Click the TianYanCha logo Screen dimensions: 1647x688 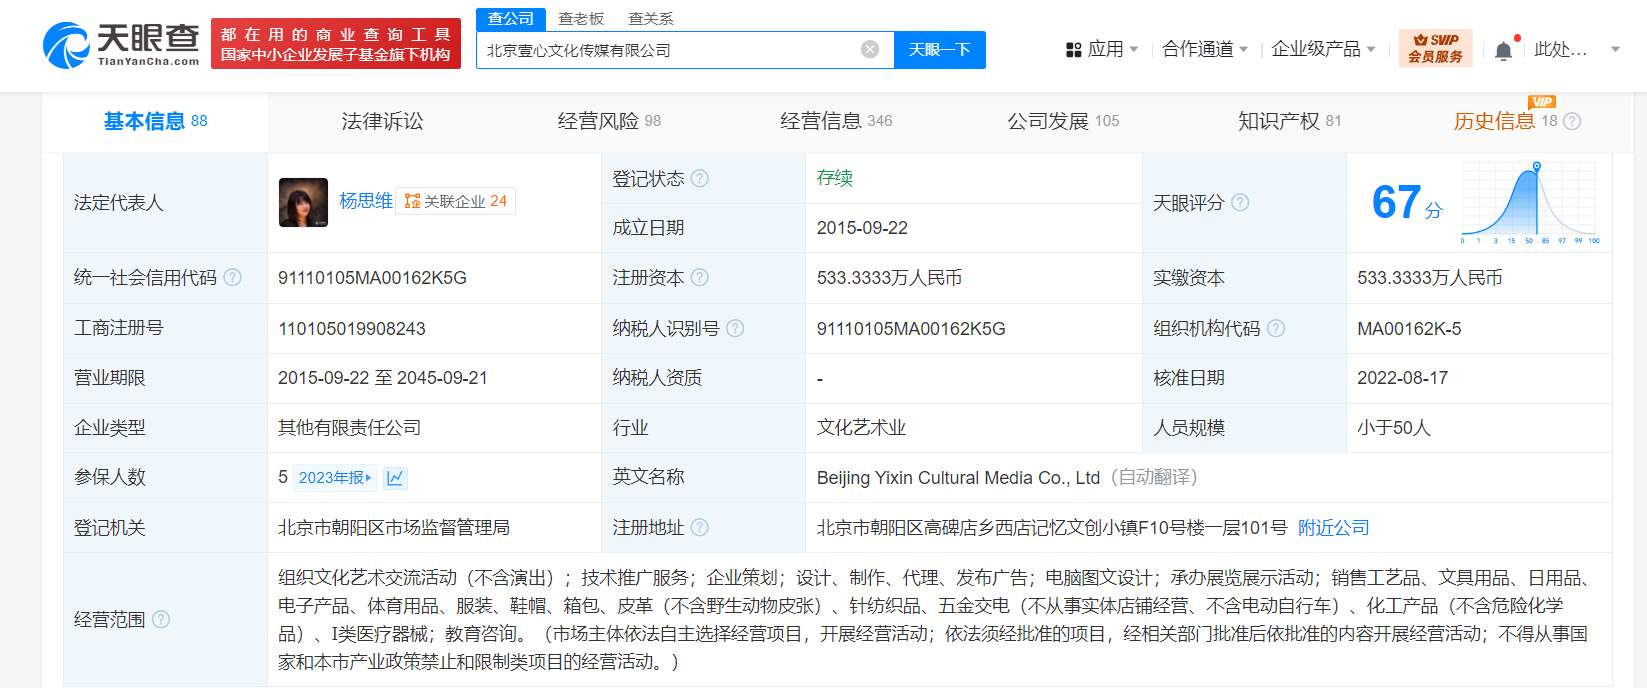pos(121,45)
